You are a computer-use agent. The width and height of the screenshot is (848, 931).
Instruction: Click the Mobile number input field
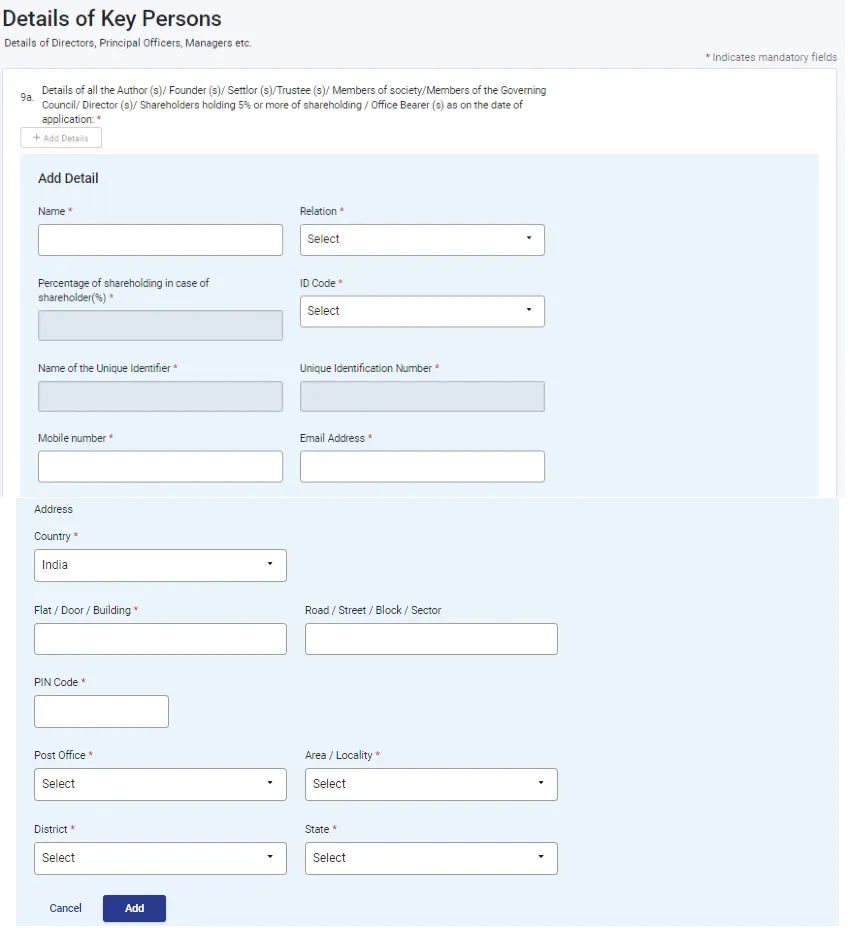160,466
